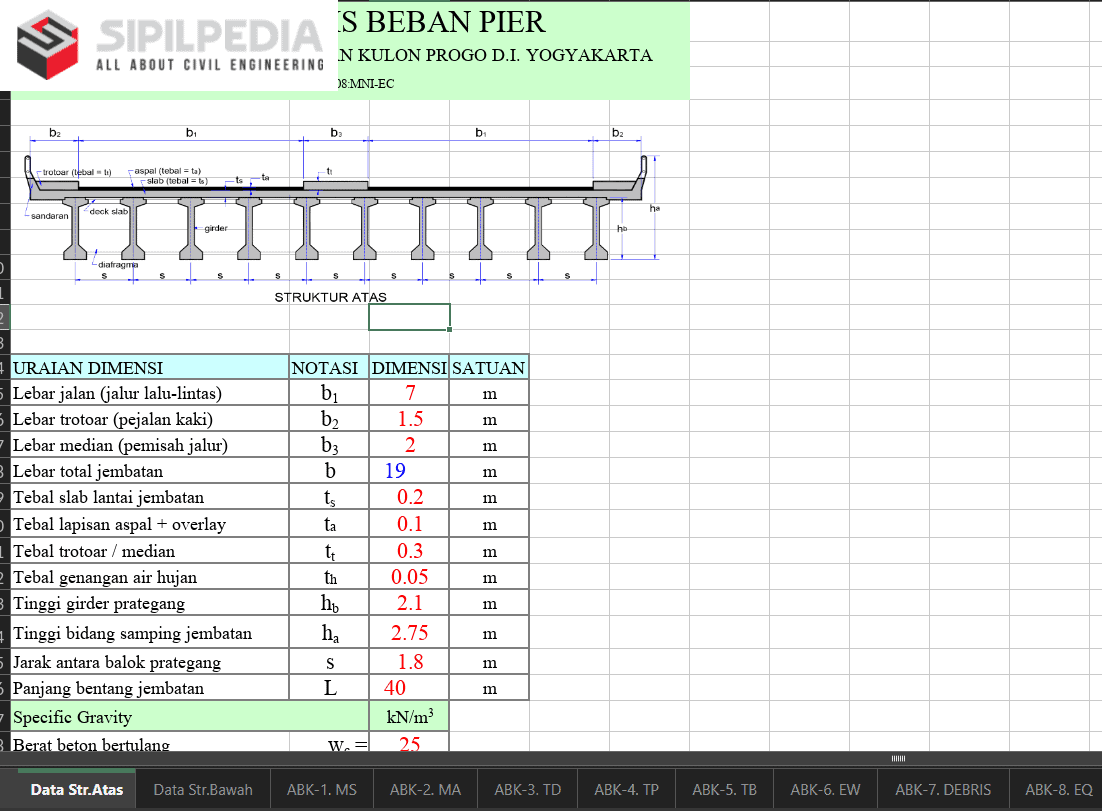Select the bridge cross-section diagram

[x=340, y=210]
